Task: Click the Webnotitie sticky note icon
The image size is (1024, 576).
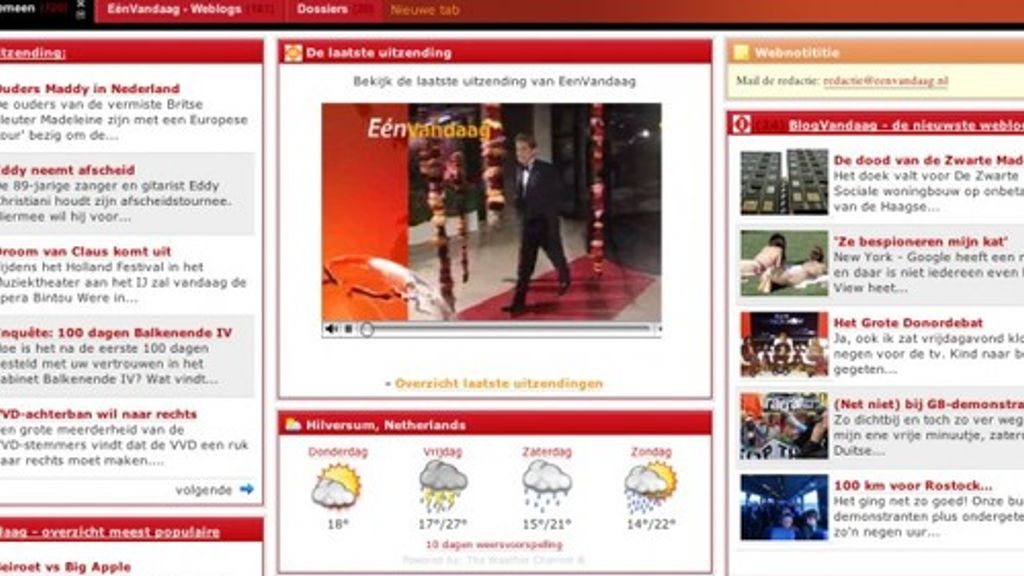Action: click(740, 53)
